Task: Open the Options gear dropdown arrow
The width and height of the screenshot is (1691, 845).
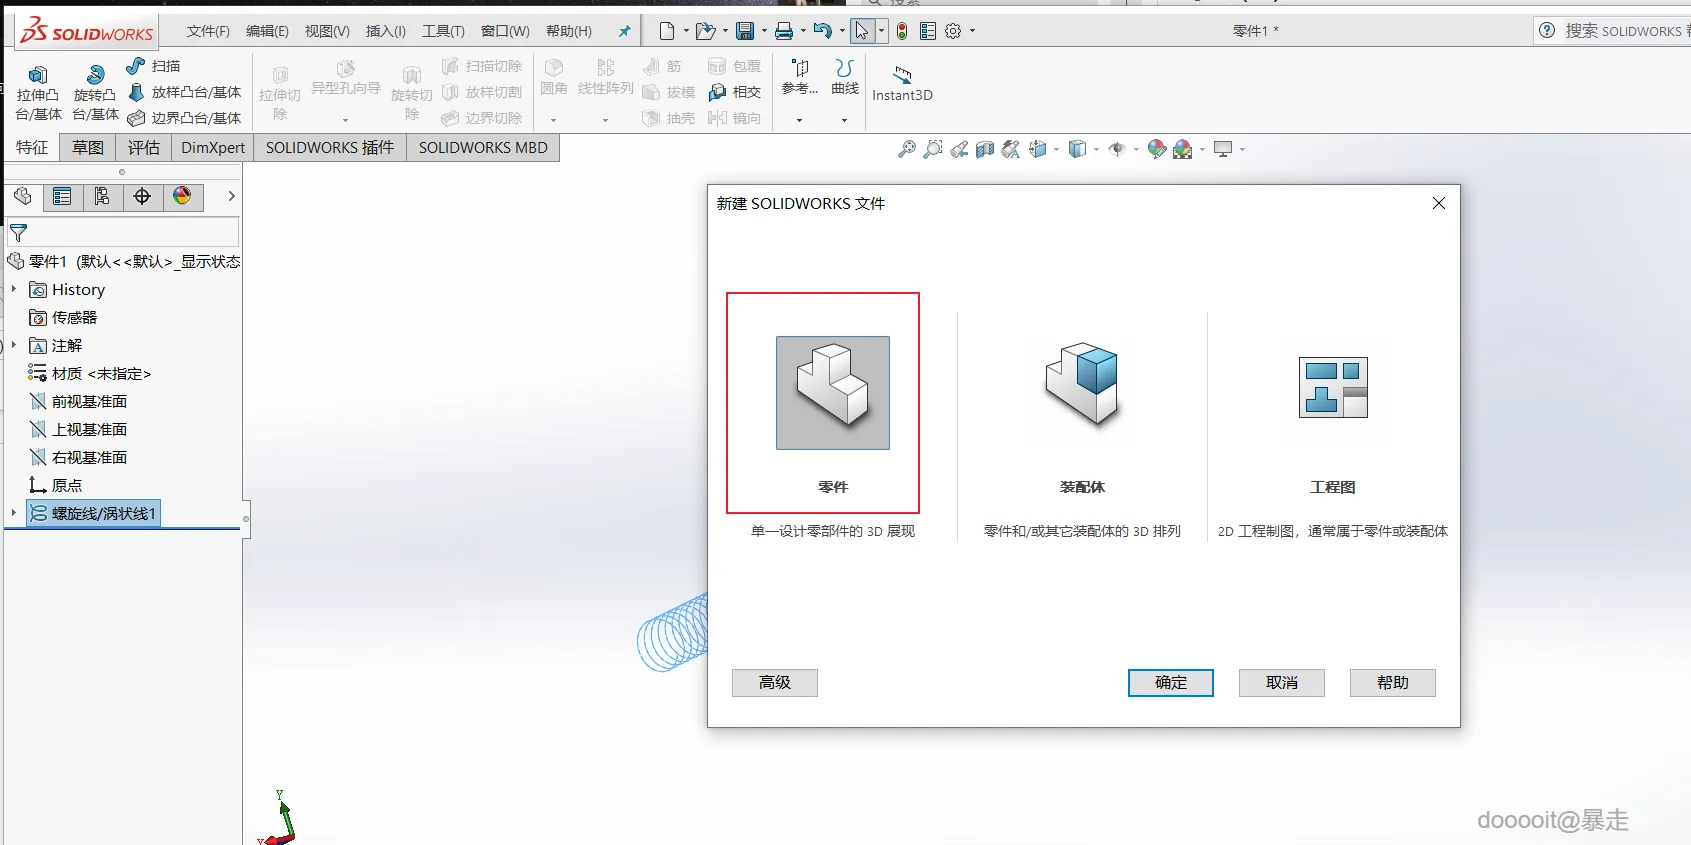Action: click(x=972, y=31)
